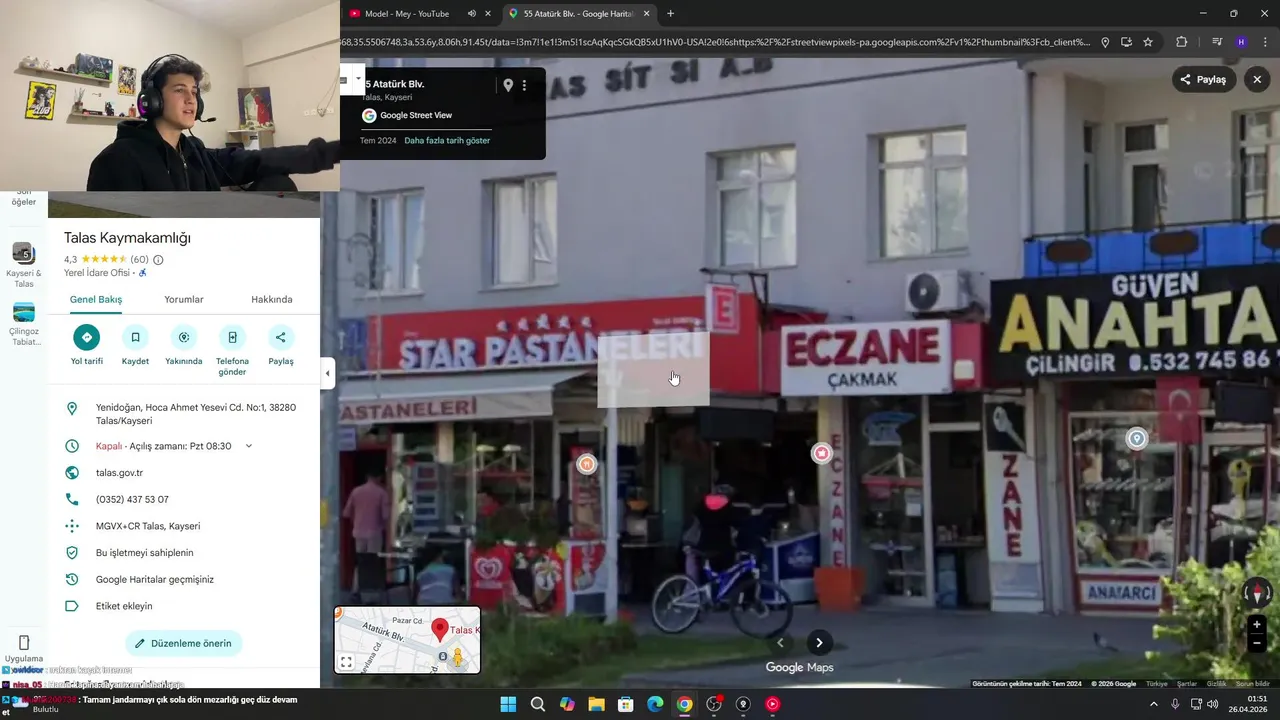Click the orange restaurant marker on Star Pastaneleri
This screenshot has width=1280, height=720.
587,464
